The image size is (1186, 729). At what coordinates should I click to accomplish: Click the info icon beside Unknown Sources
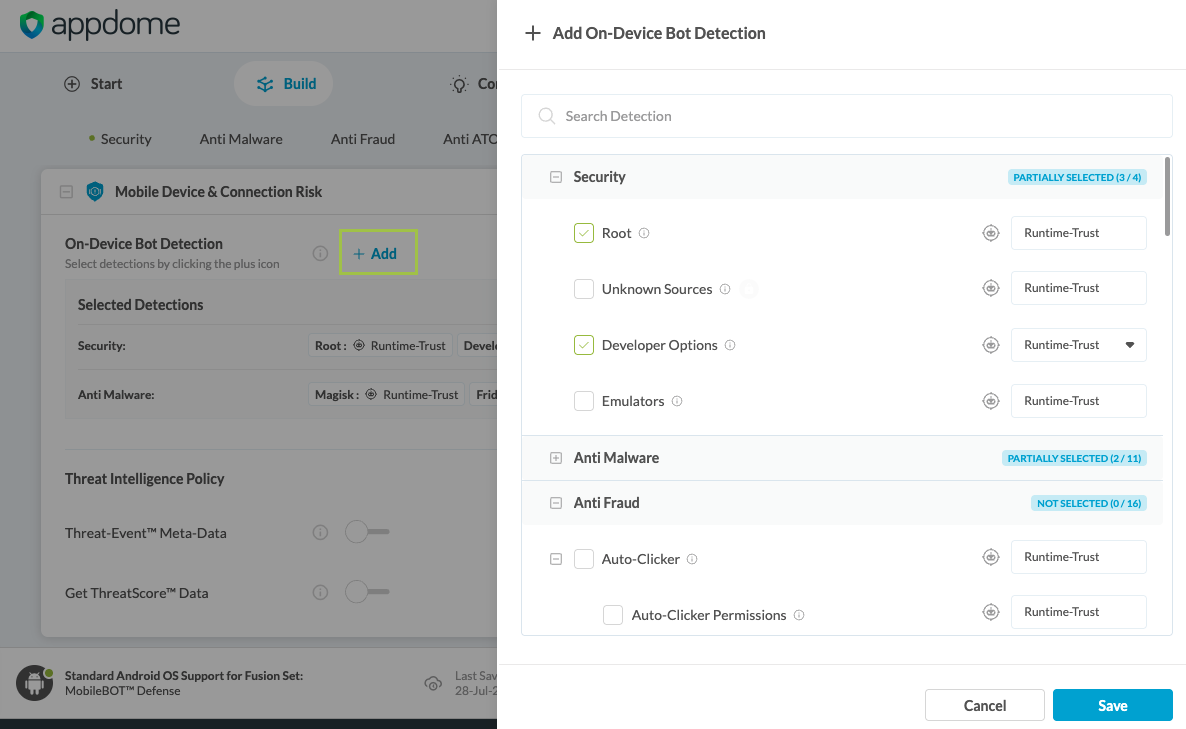coord(725,289)
